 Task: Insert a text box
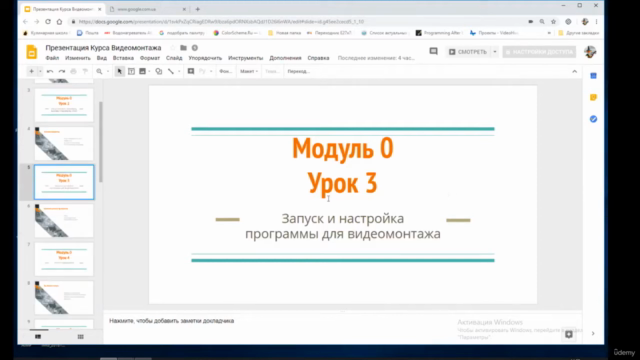(x=131, y=71)
